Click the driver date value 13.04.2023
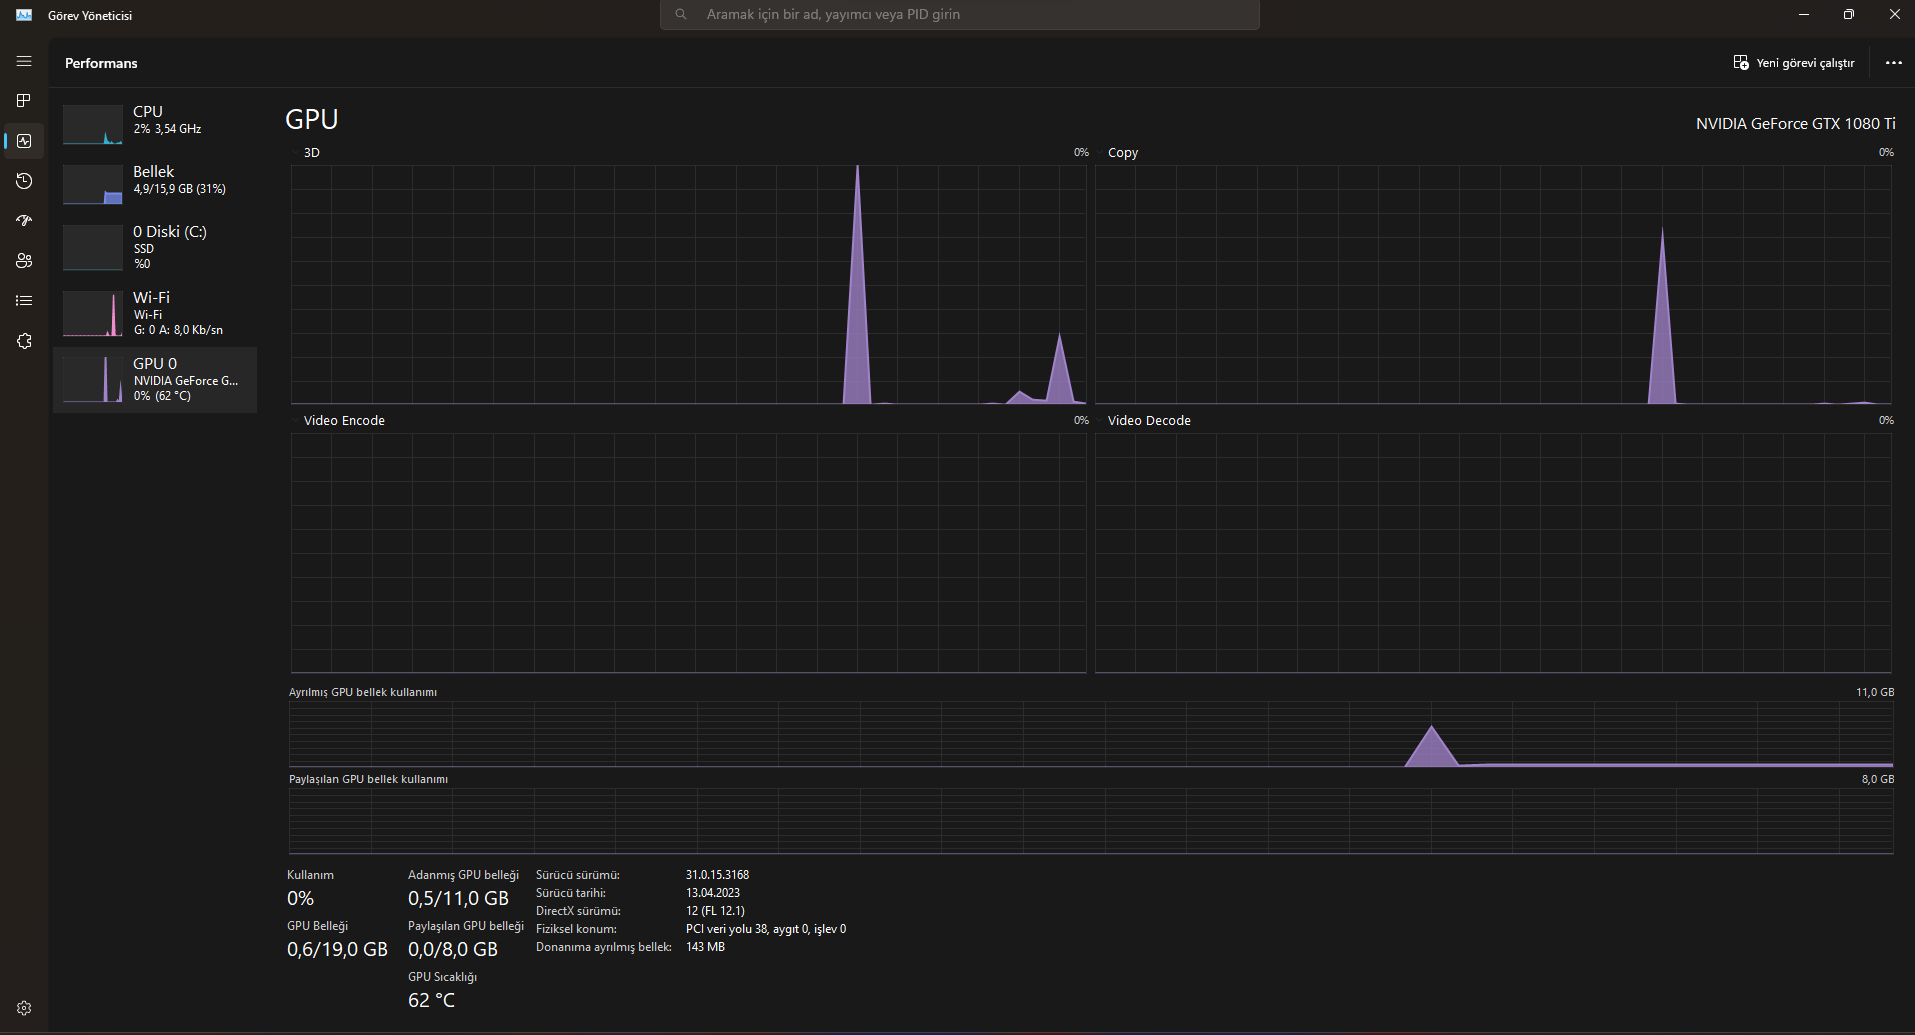 [713, 893]
